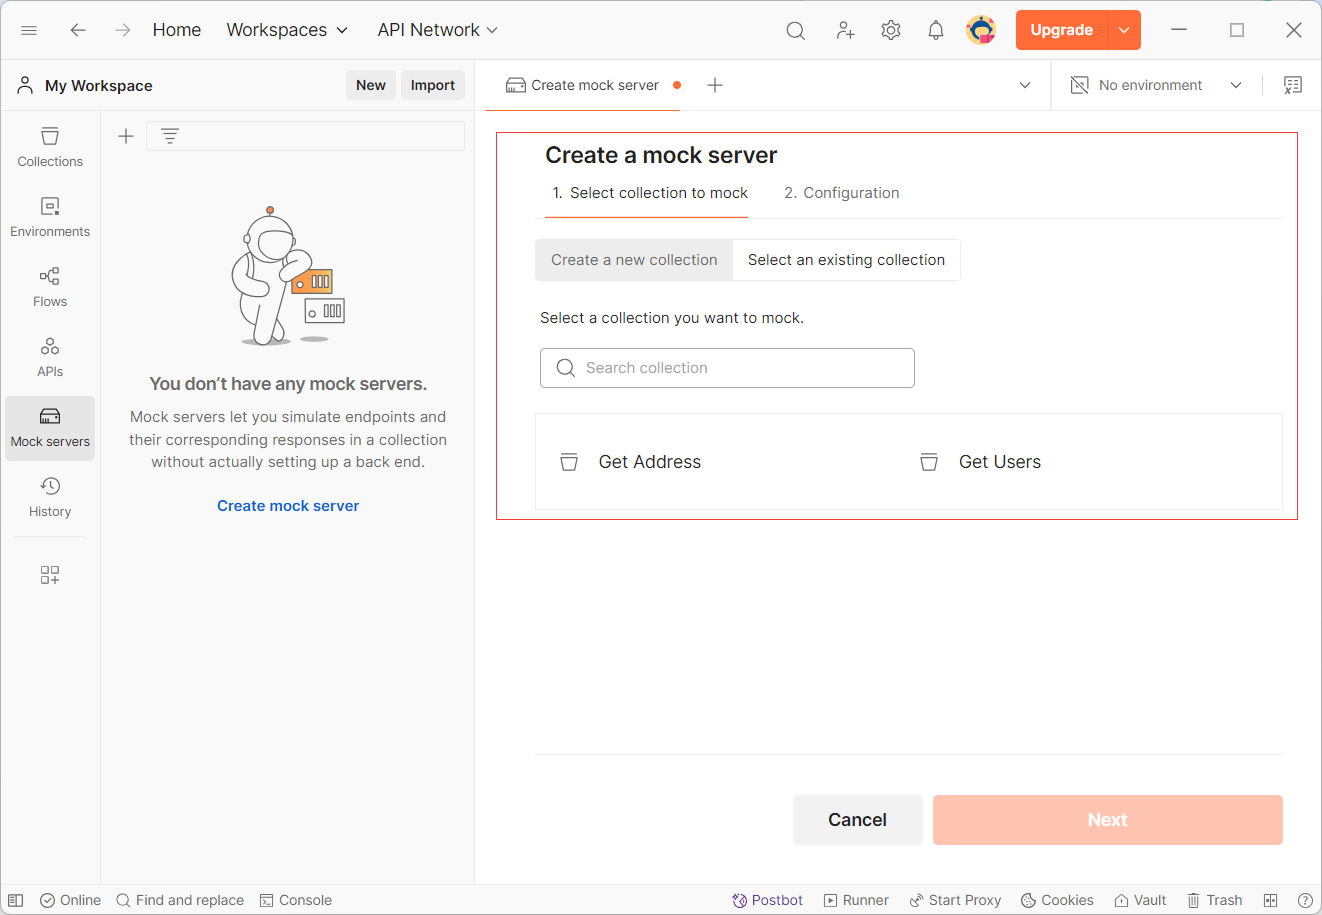
Task: Expand the Workspaces dropdown
Action: click(x=287, y=30)
